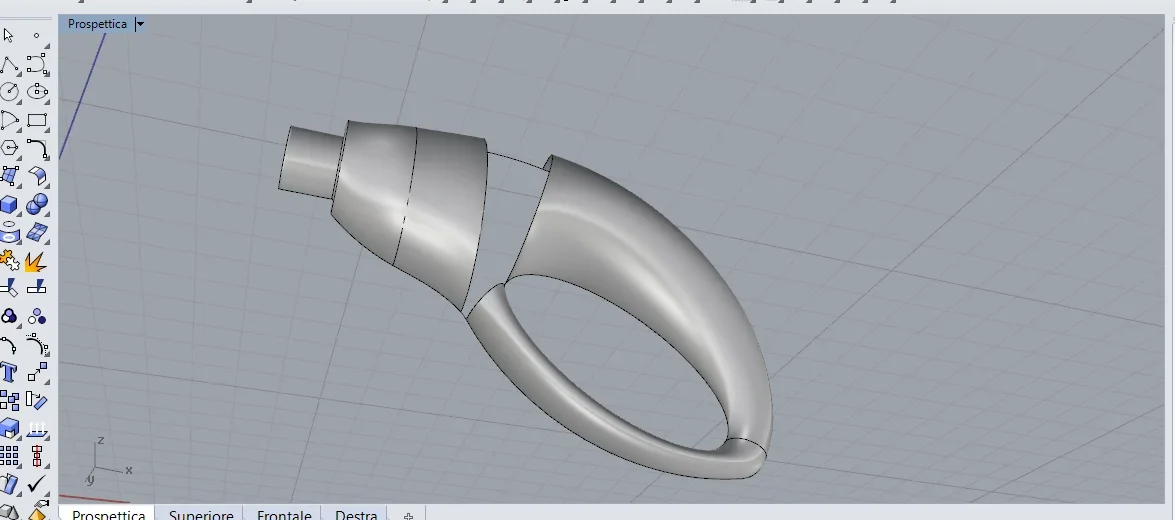
Task: Select the Arc tool
Action: pos(9,120)
